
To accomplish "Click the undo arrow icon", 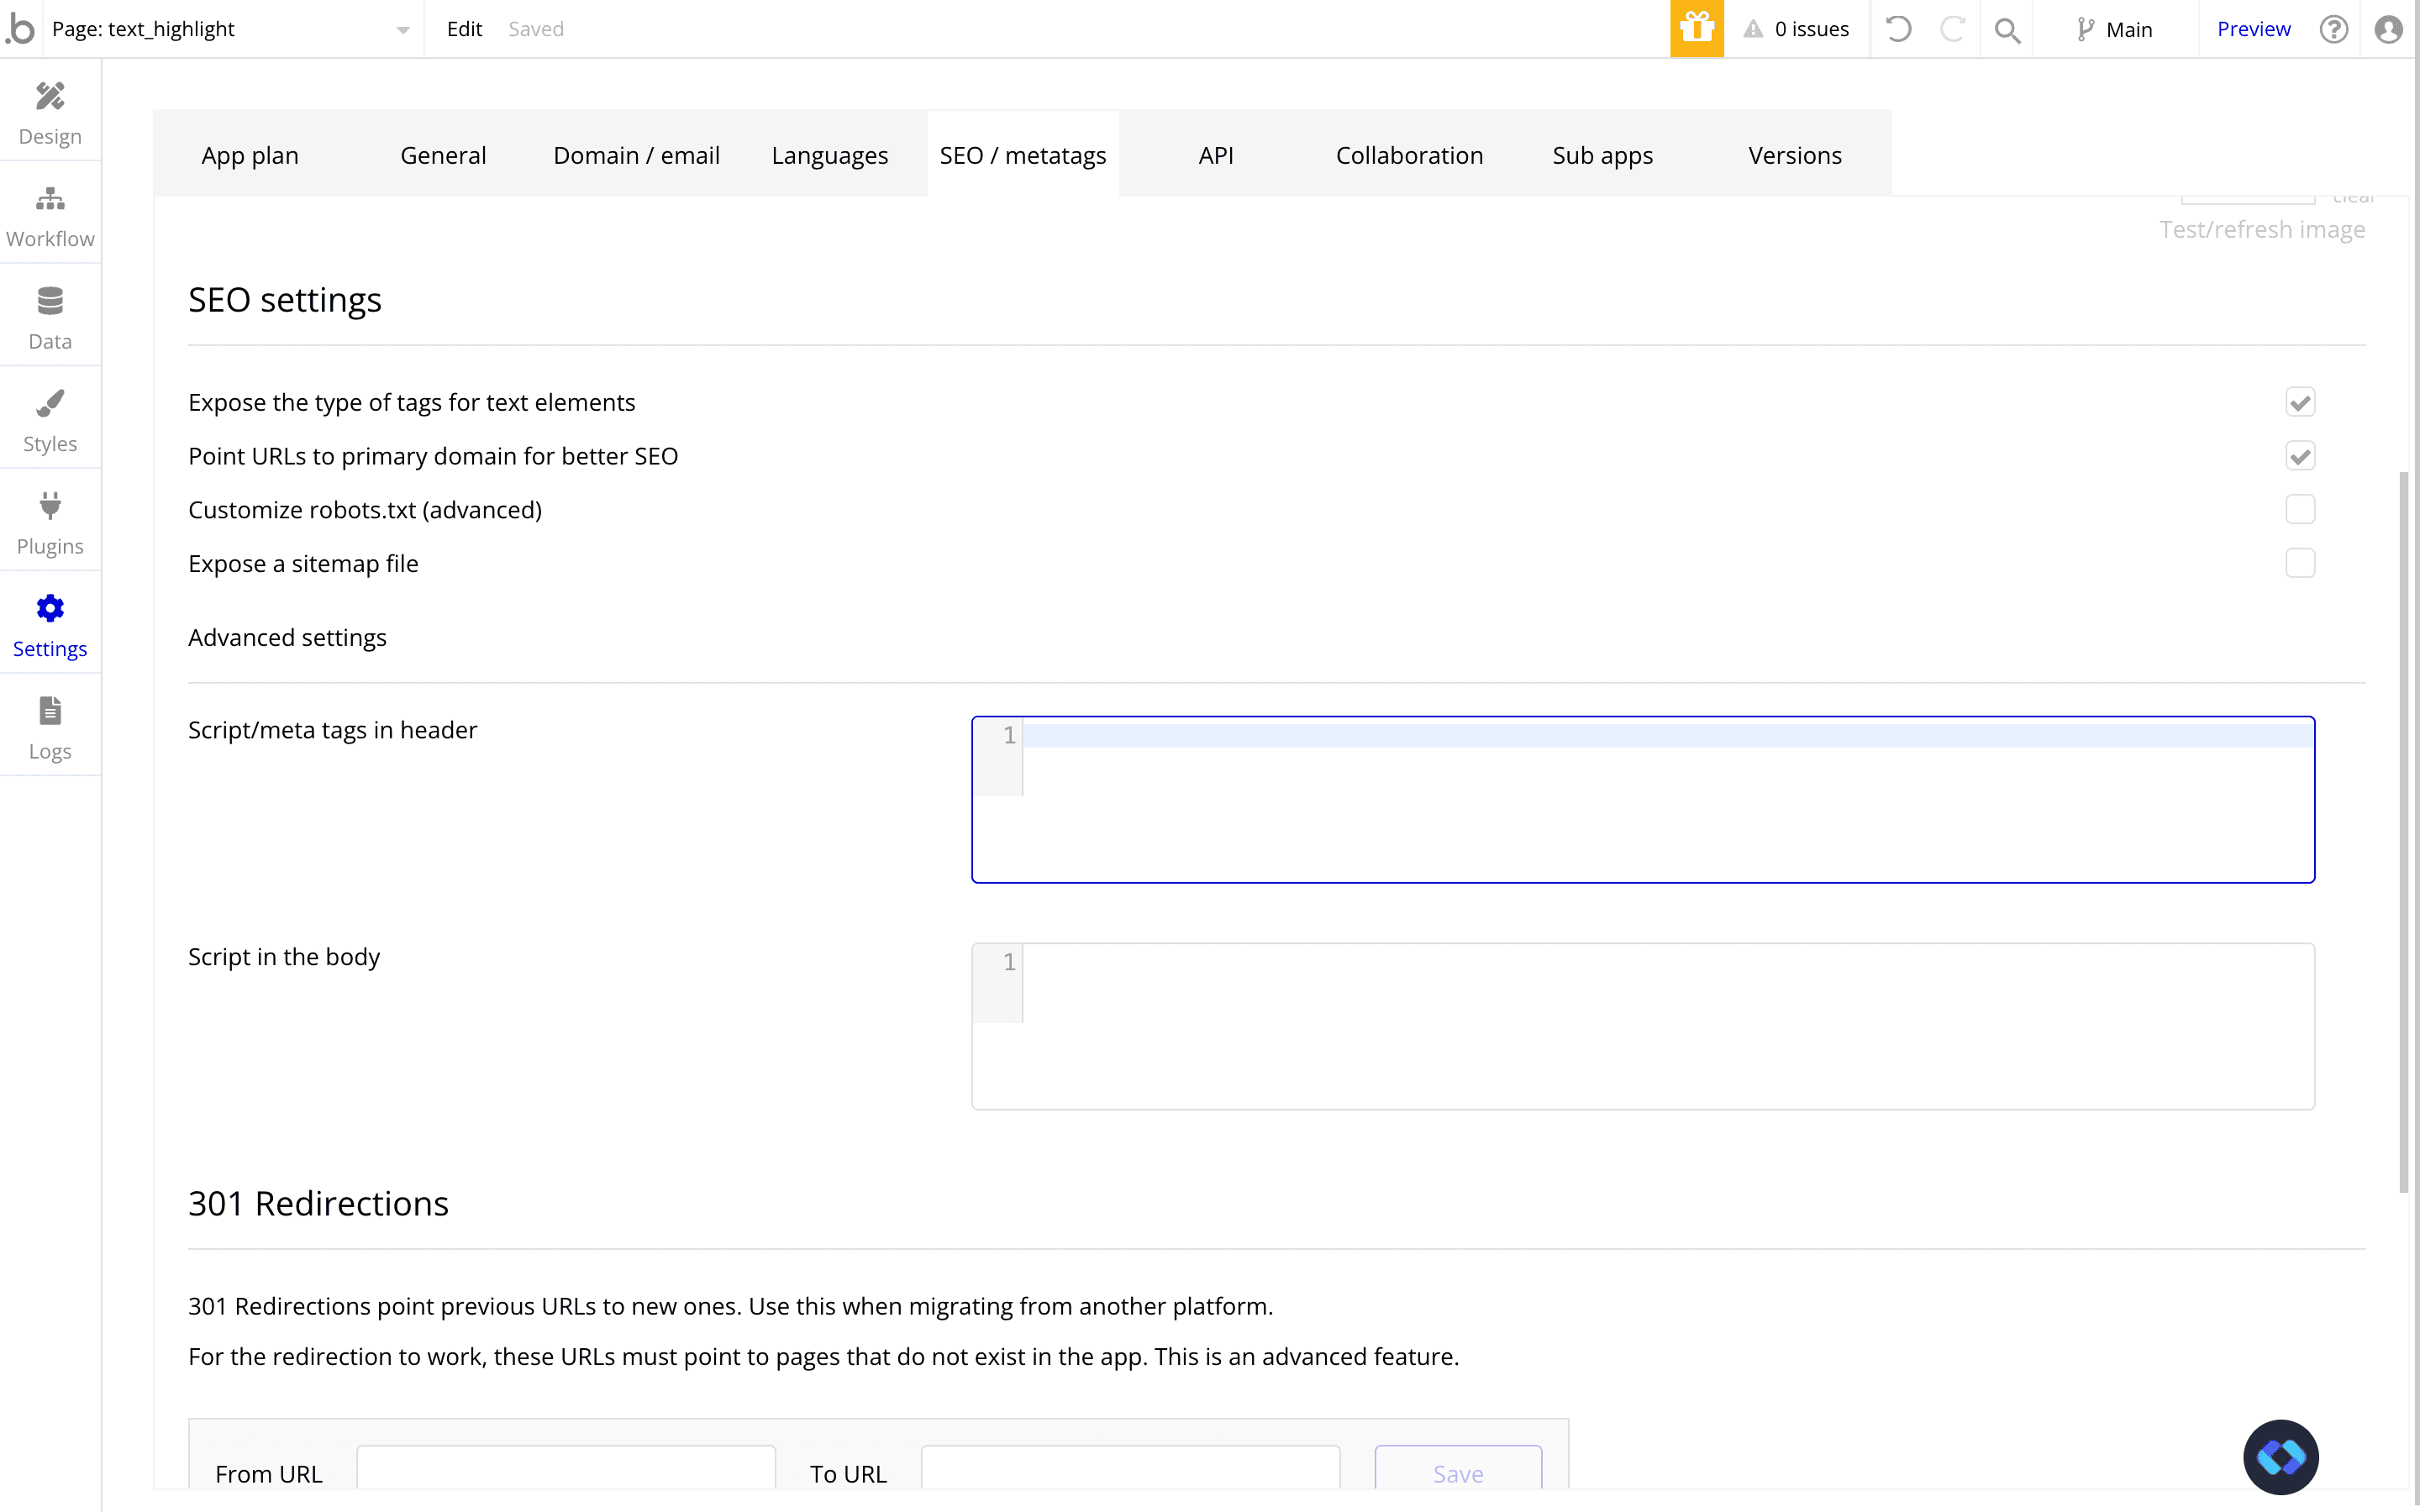I will pyautogui.click(x=1898, y=29).
